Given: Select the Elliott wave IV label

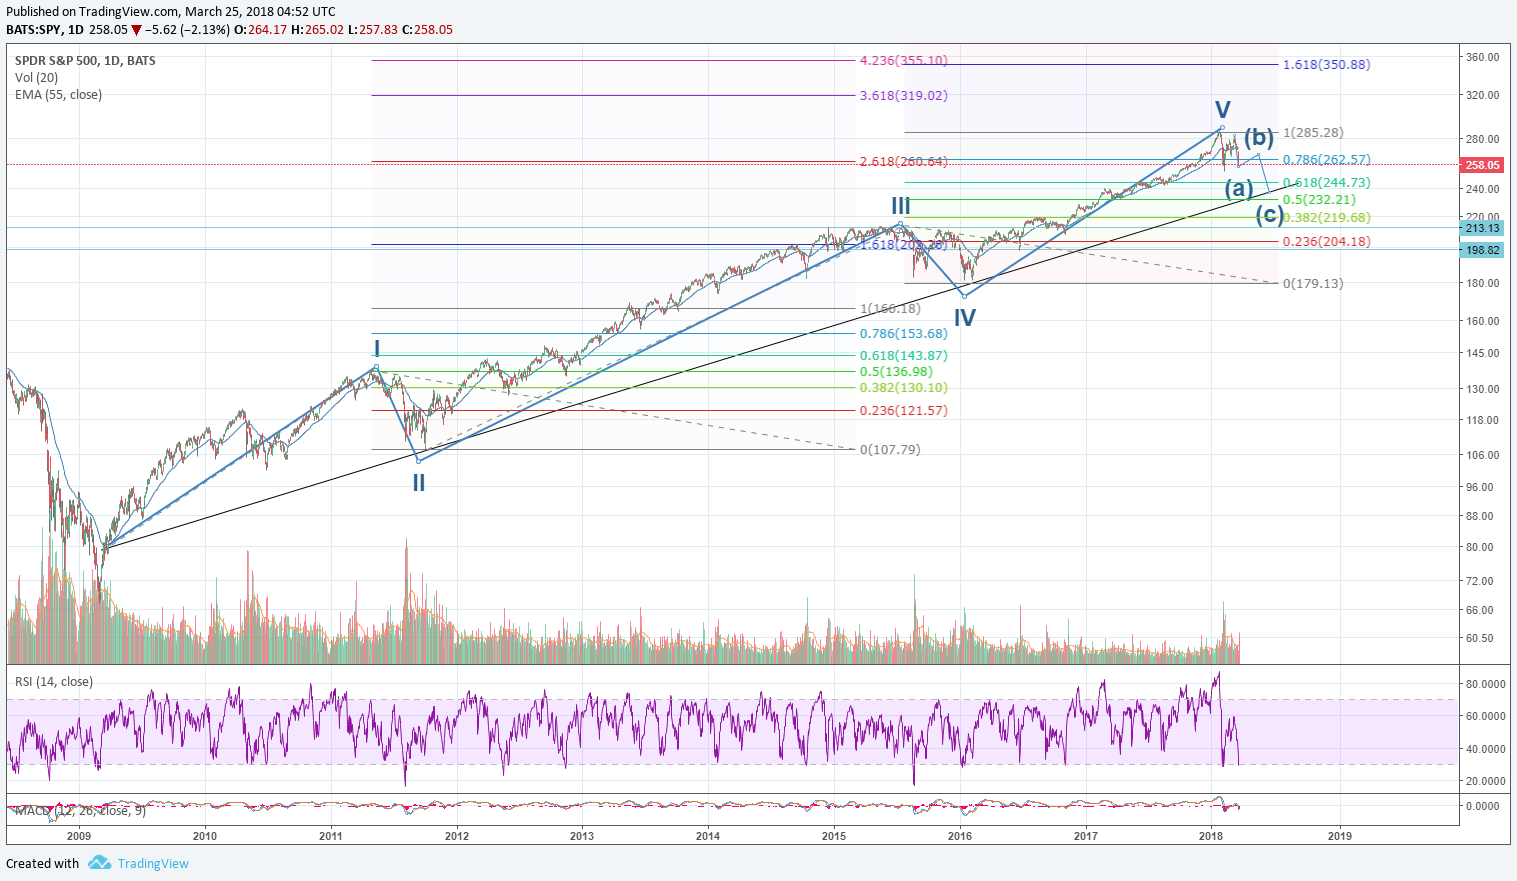Looking at the screenshot, I should (964, 318).
